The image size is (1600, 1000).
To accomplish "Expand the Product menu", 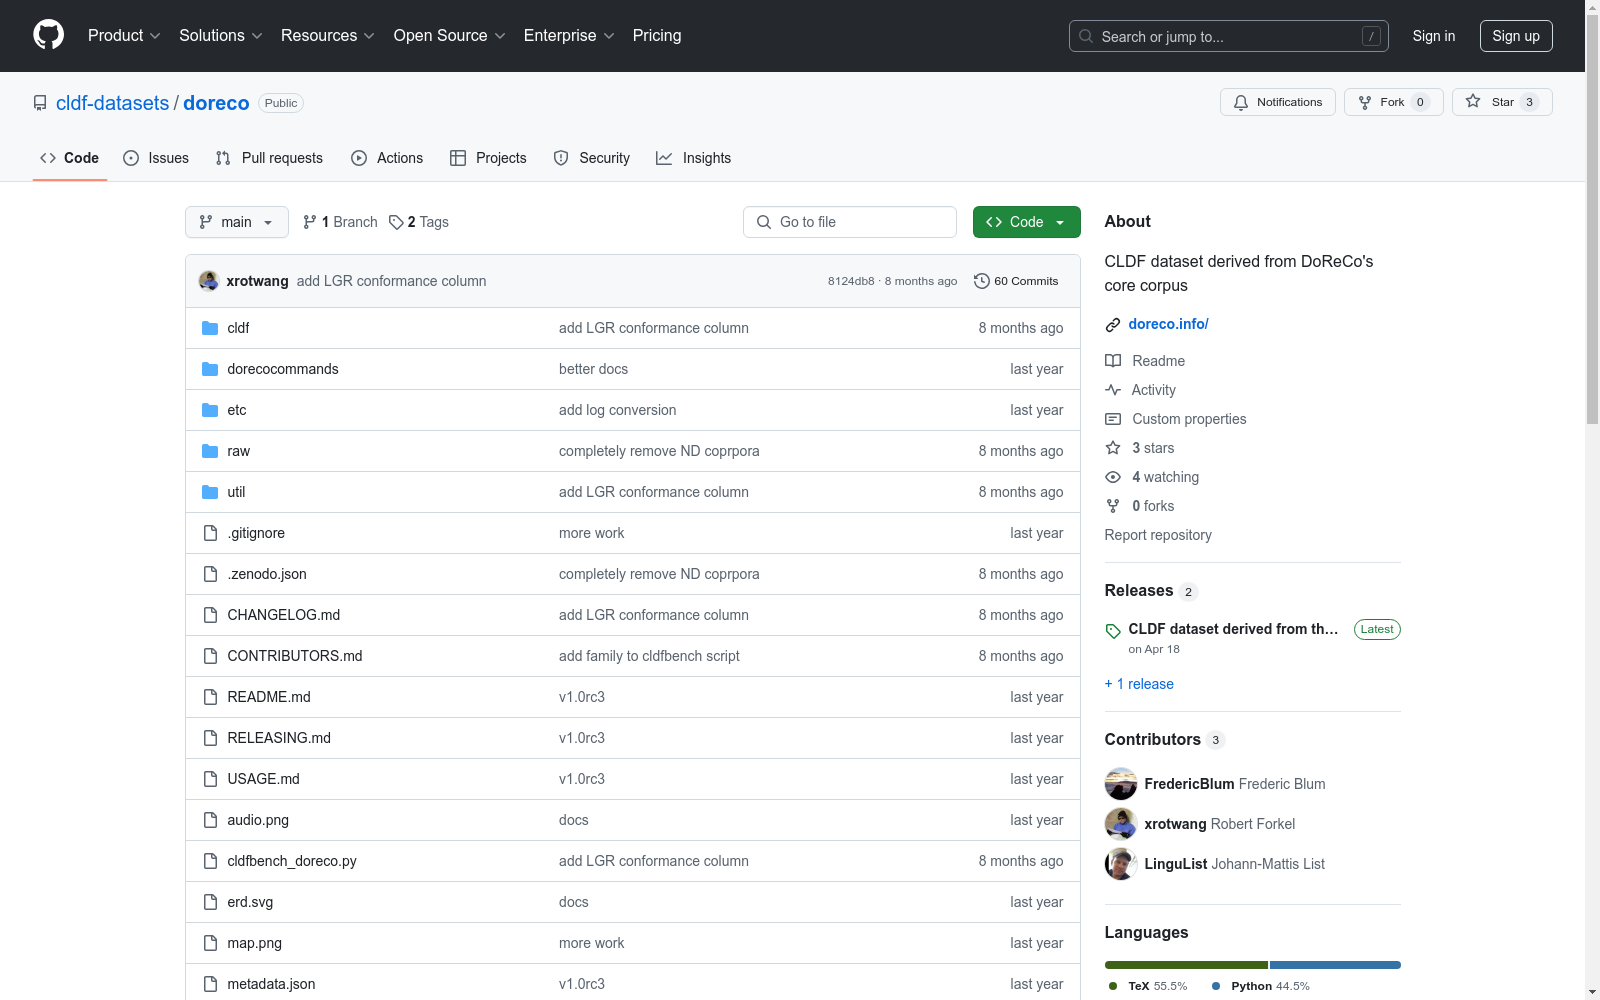I will [124, 36].
